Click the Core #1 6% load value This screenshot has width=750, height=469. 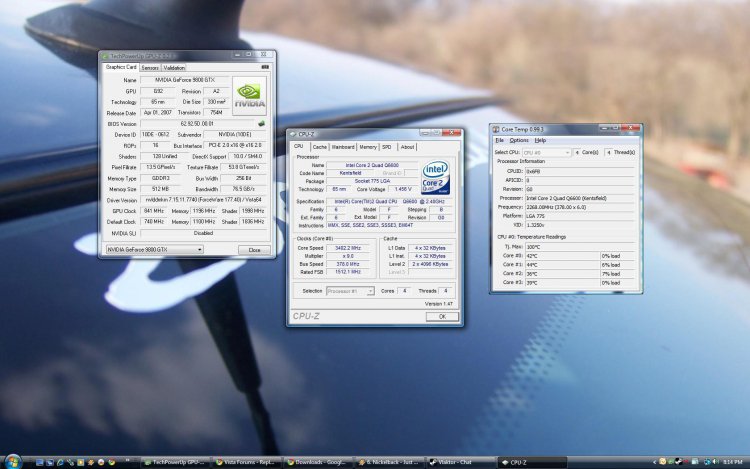click(x=618, y=265)
